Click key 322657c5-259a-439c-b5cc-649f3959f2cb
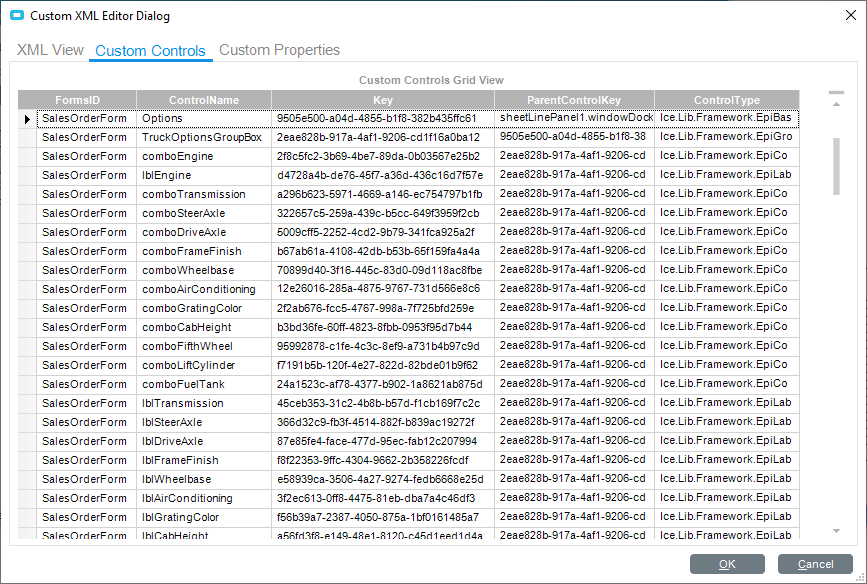The height and width of the screenshot is (584, 867). (x=383, y=213)
